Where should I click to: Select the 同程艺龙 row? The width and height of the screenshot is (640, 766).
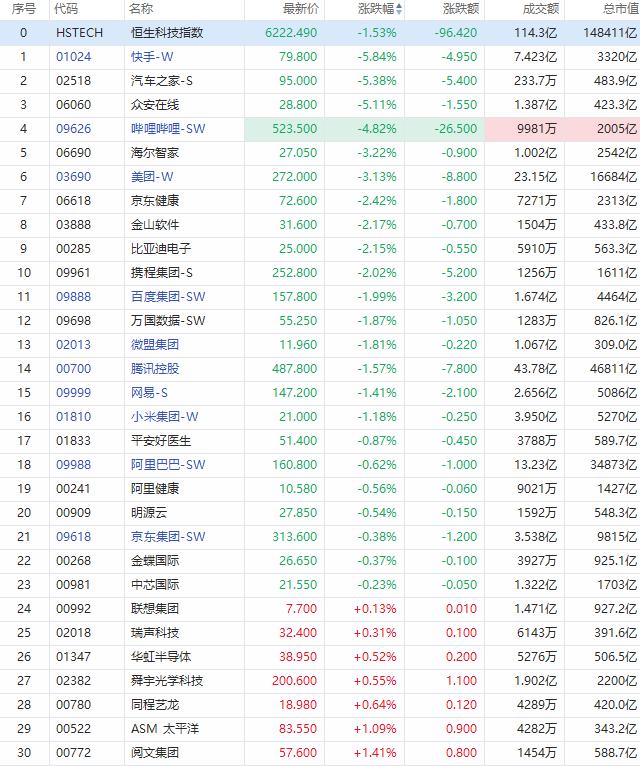320,704
